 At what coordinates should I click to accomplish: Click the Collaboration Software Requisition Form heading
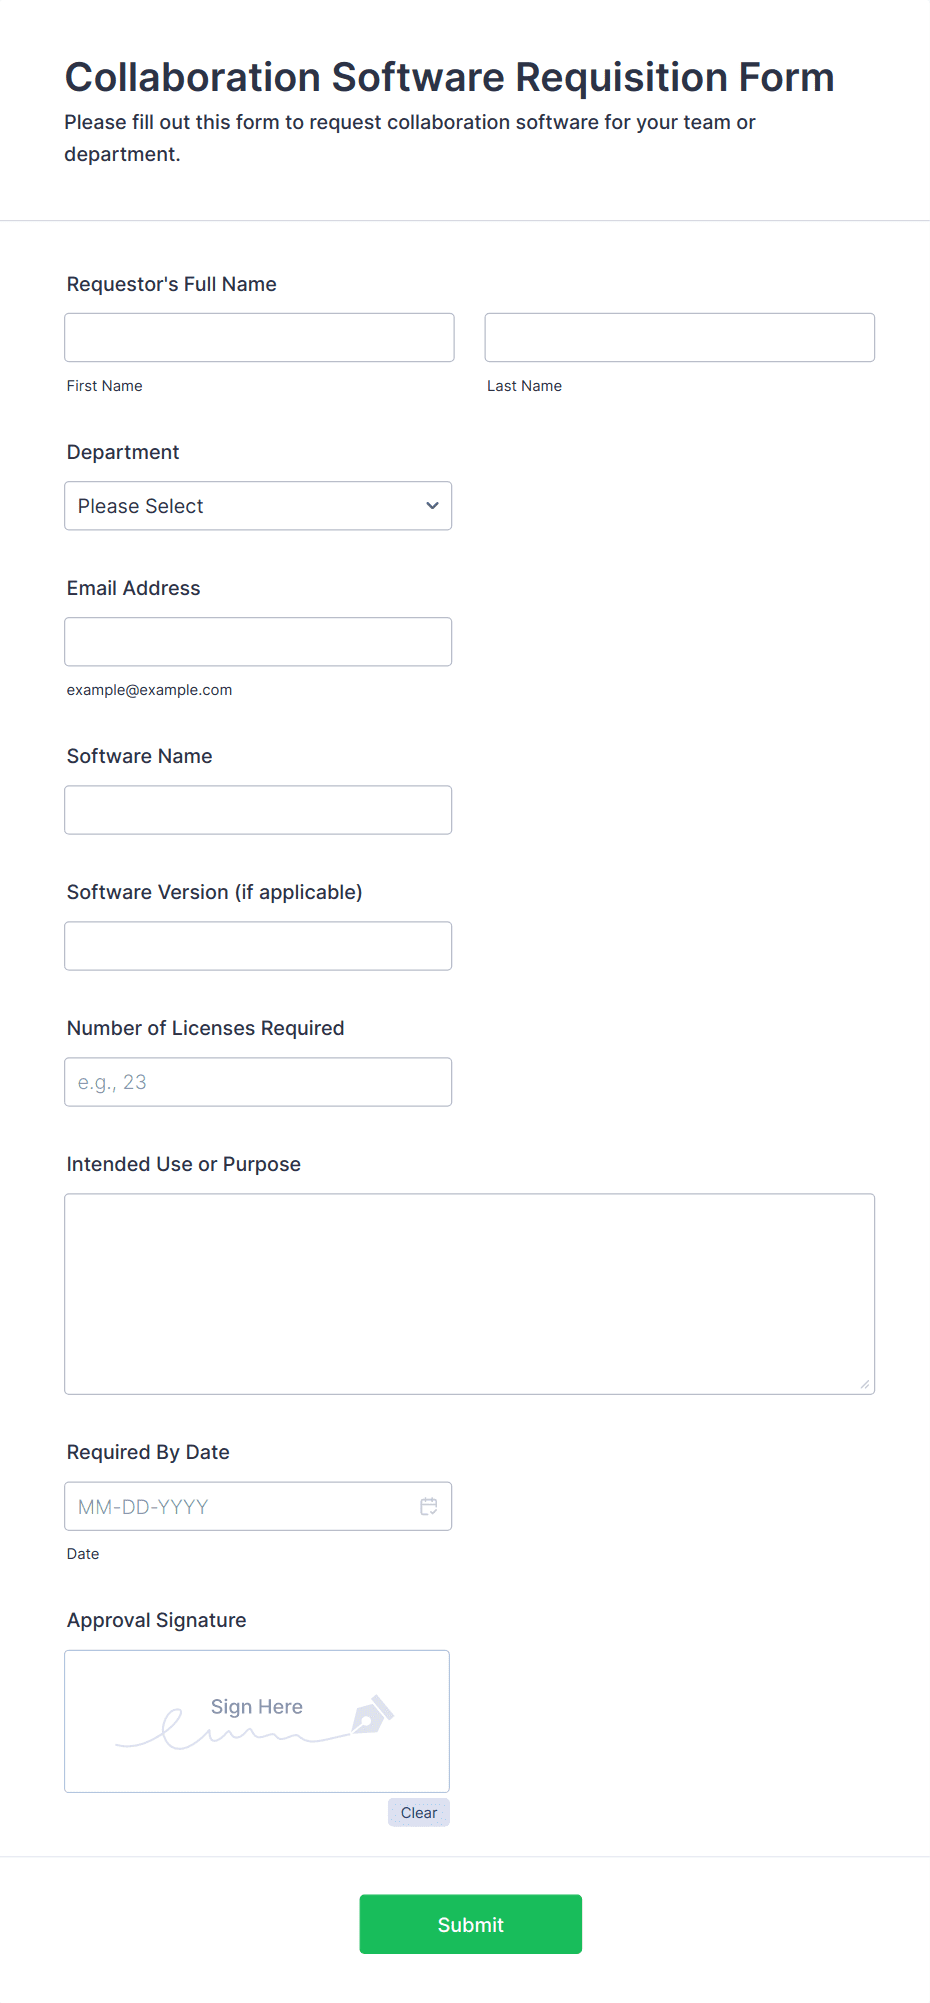pyautogui.click(x=449, y=77)
